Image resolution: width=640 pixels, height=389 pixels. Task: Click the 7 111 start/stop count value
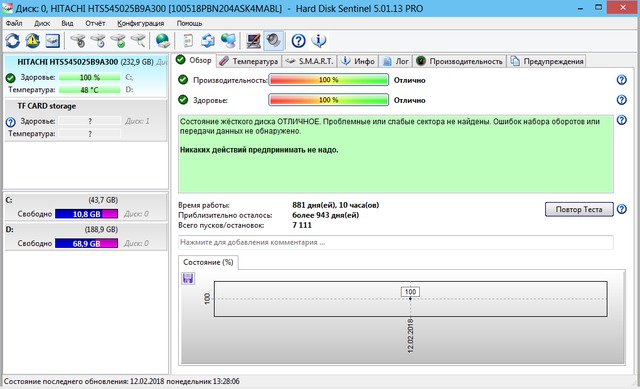(302, 225)
